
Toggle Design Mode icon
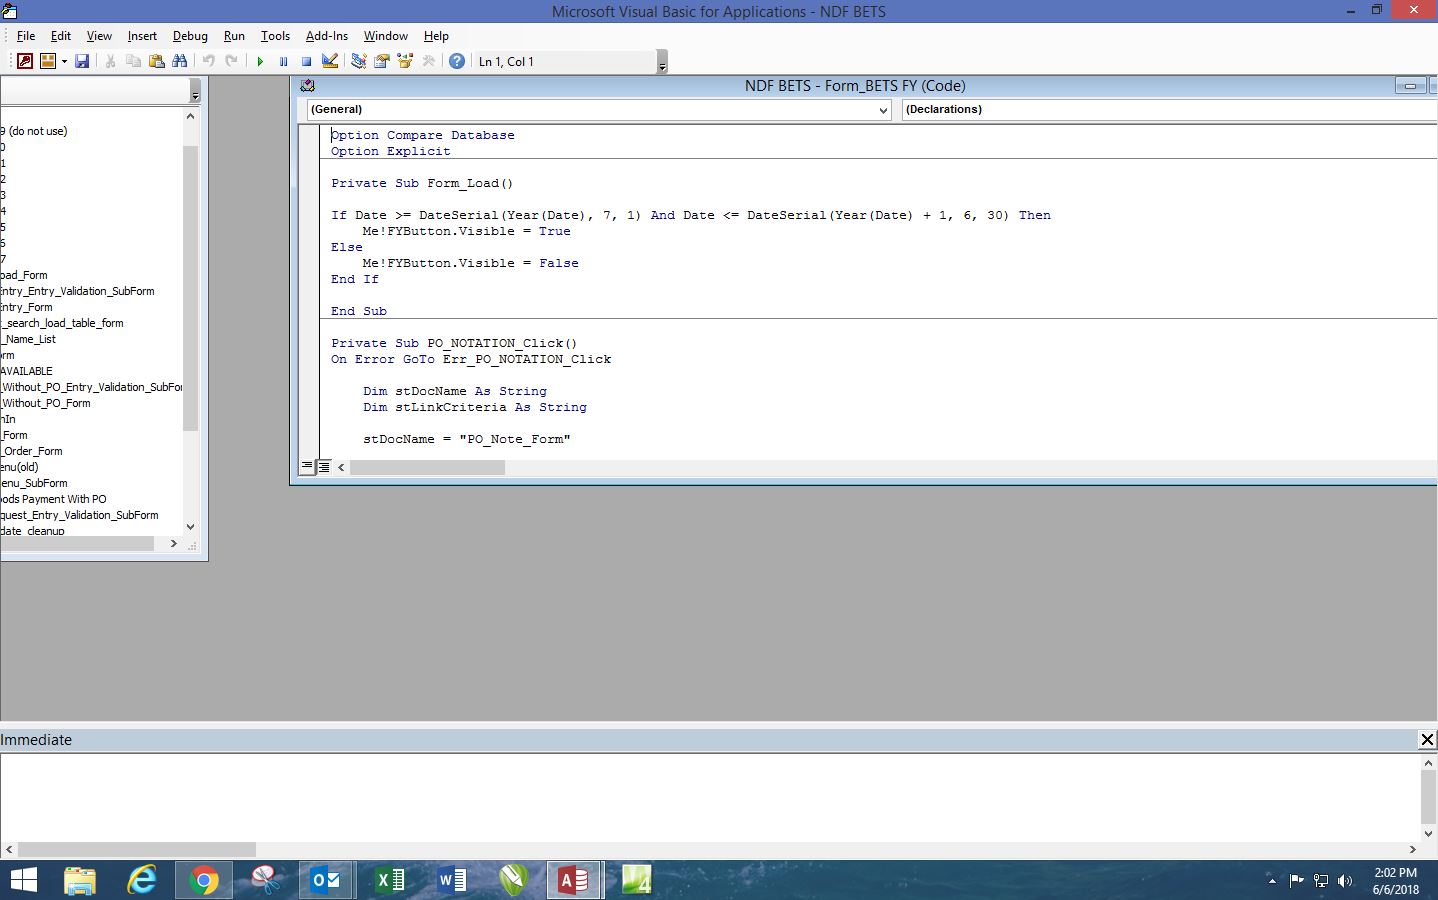[330, 61]
